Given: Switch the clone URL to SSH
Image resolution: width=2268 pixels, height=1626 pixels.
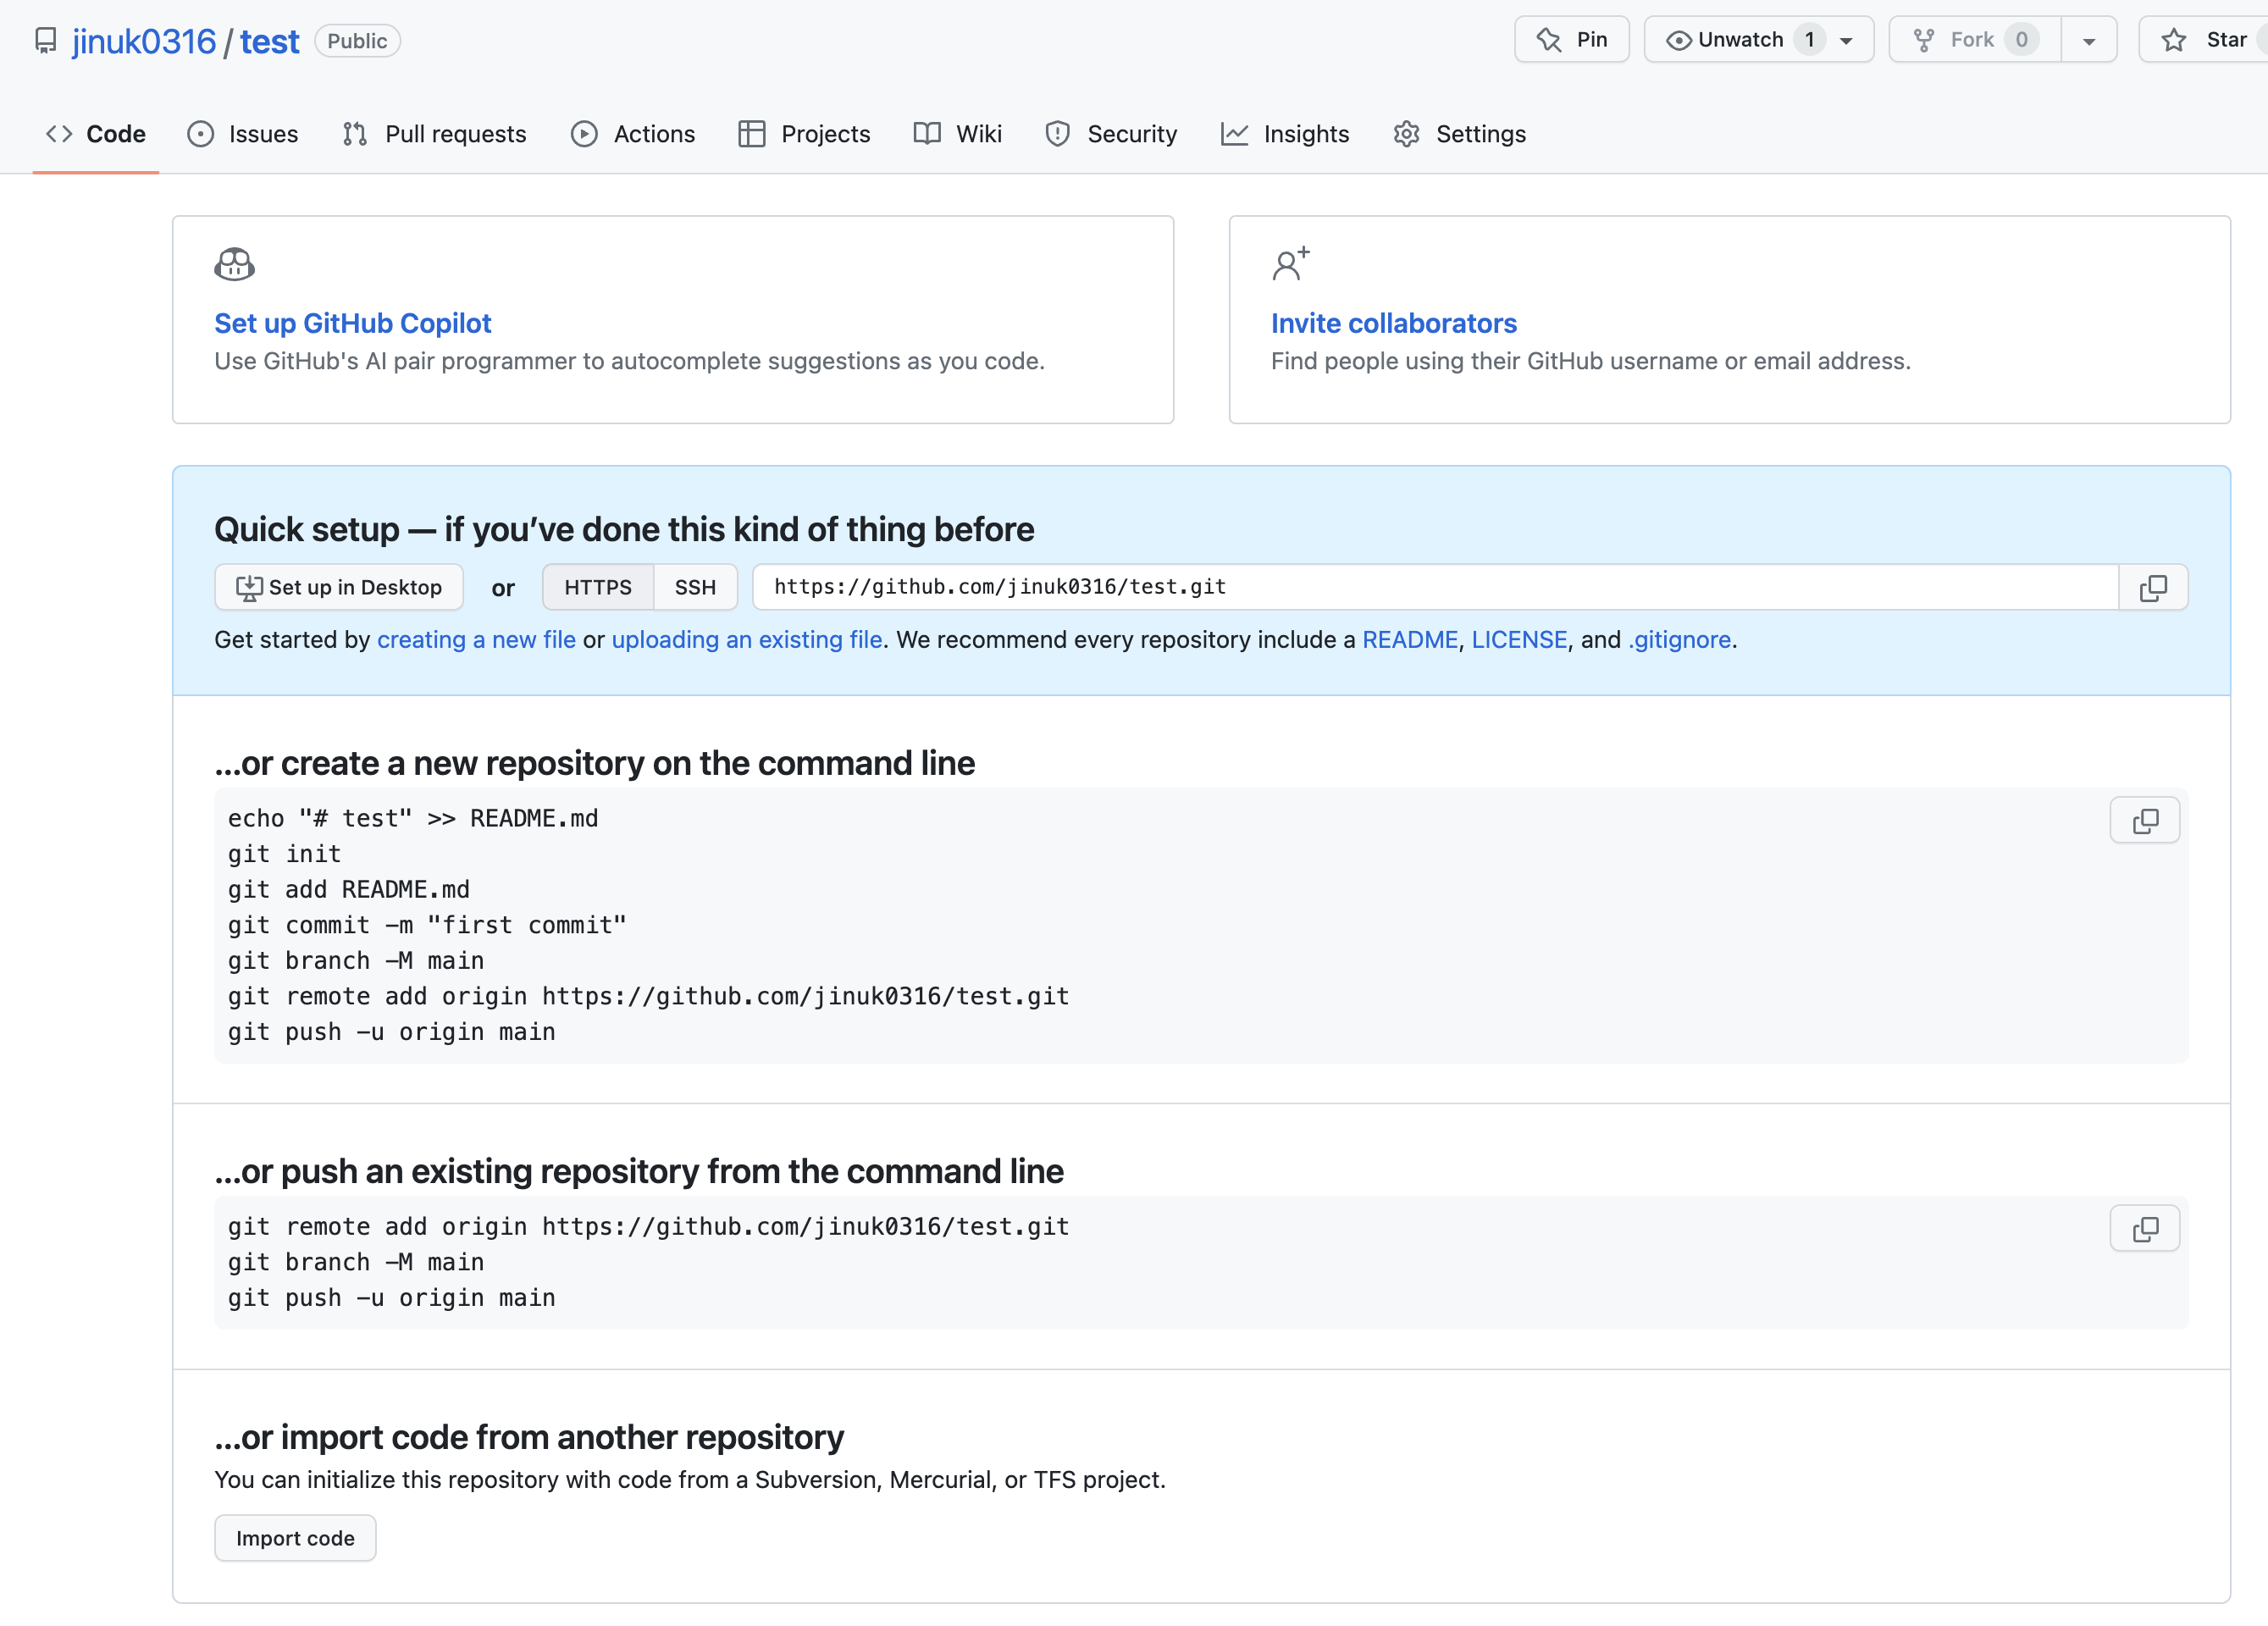Looking at the screenshot, I should [x=695, y=588].
